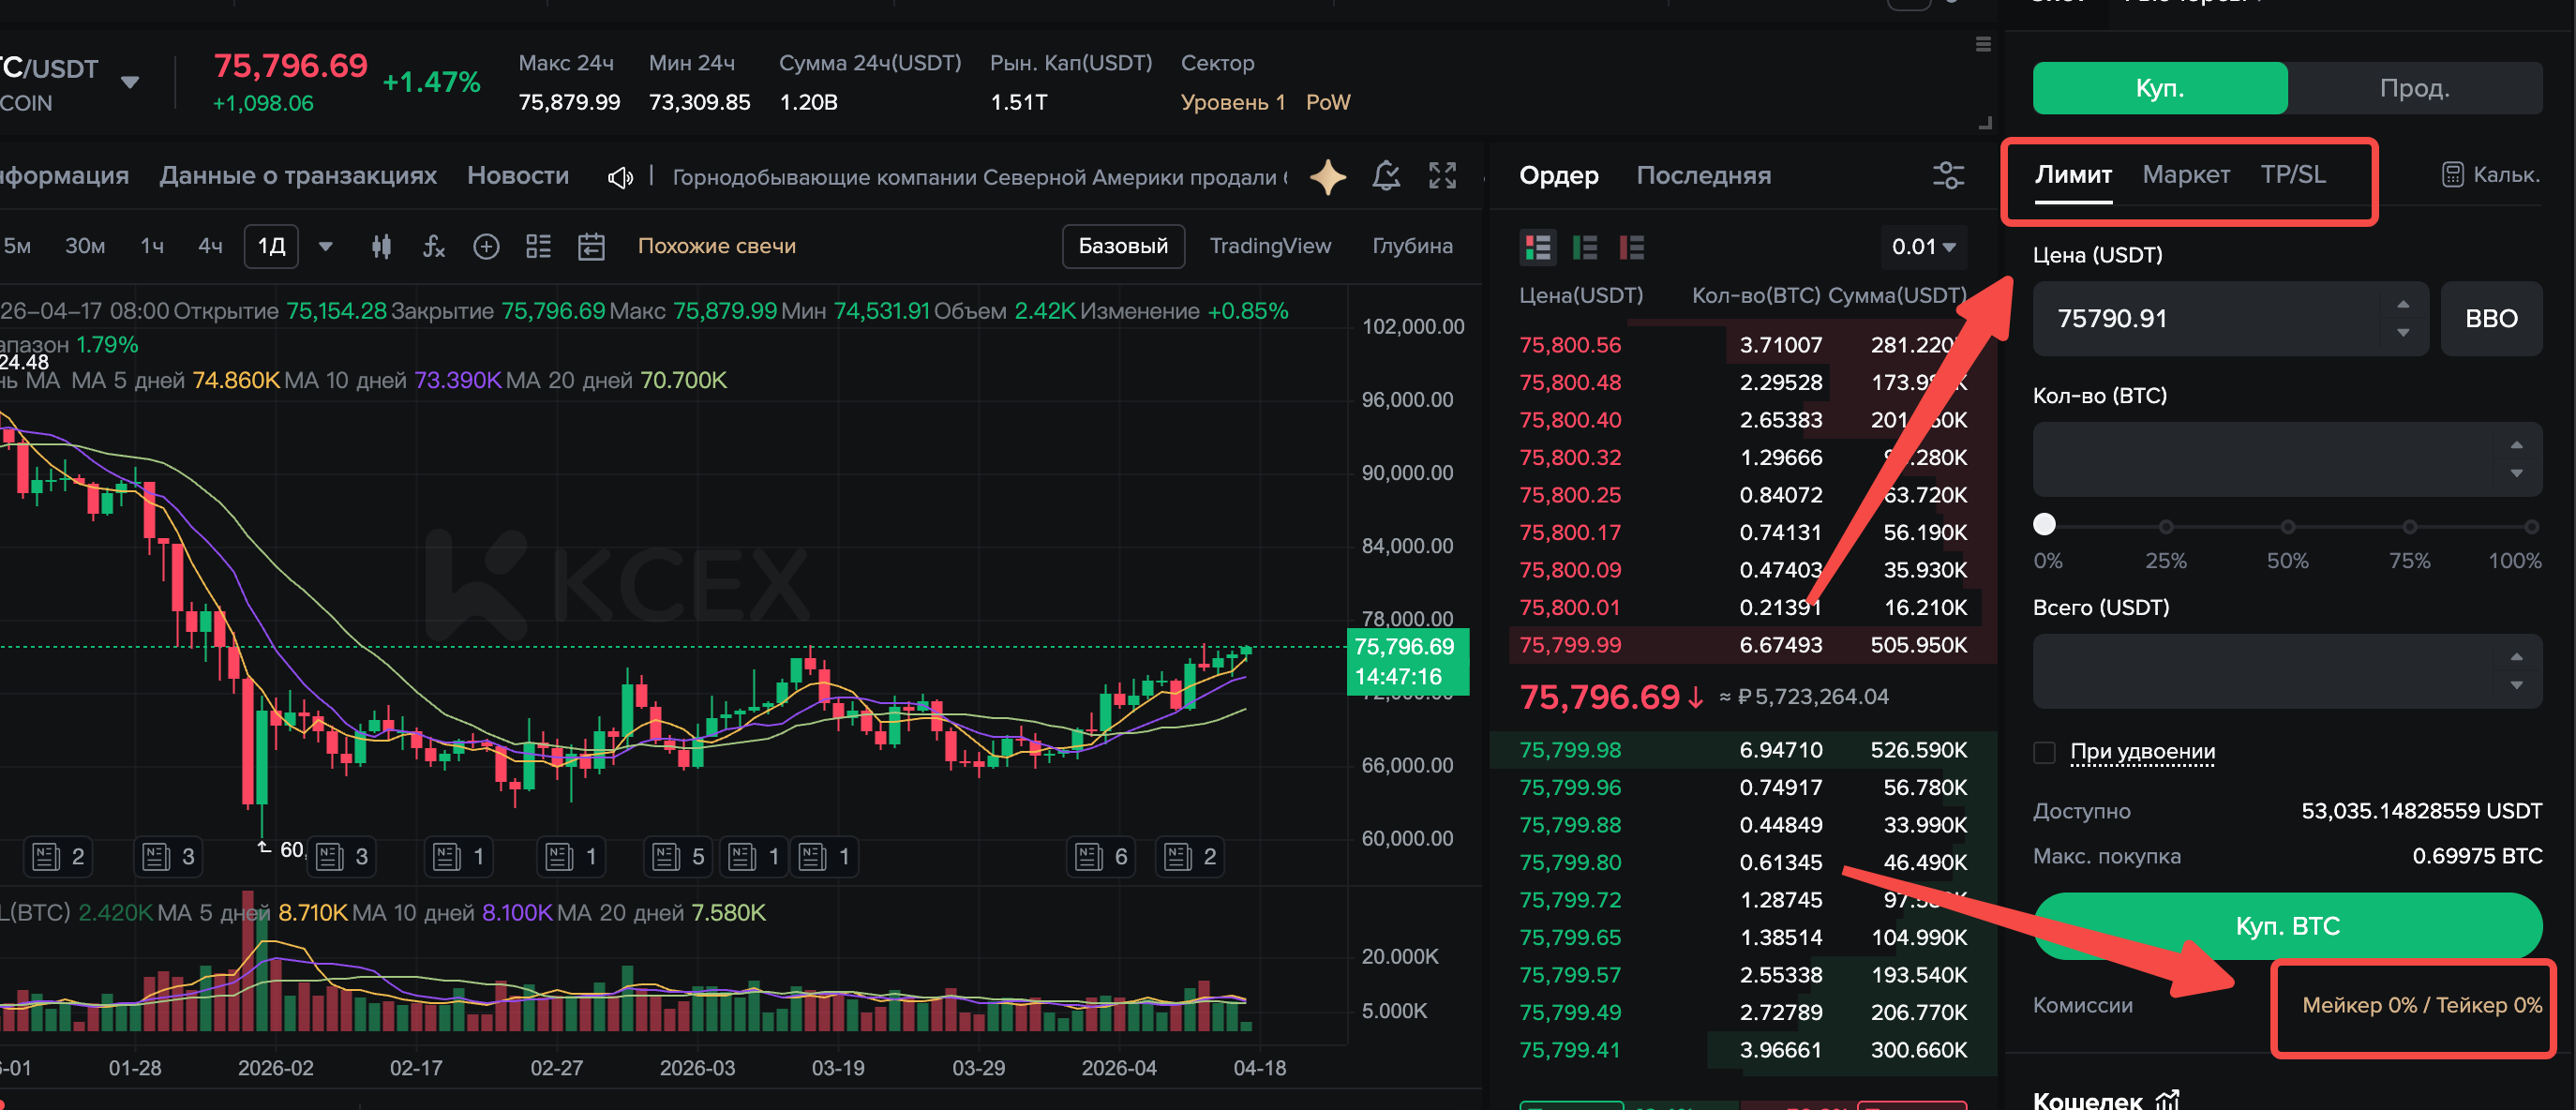Select the Куп. buy toggle

2159,88
